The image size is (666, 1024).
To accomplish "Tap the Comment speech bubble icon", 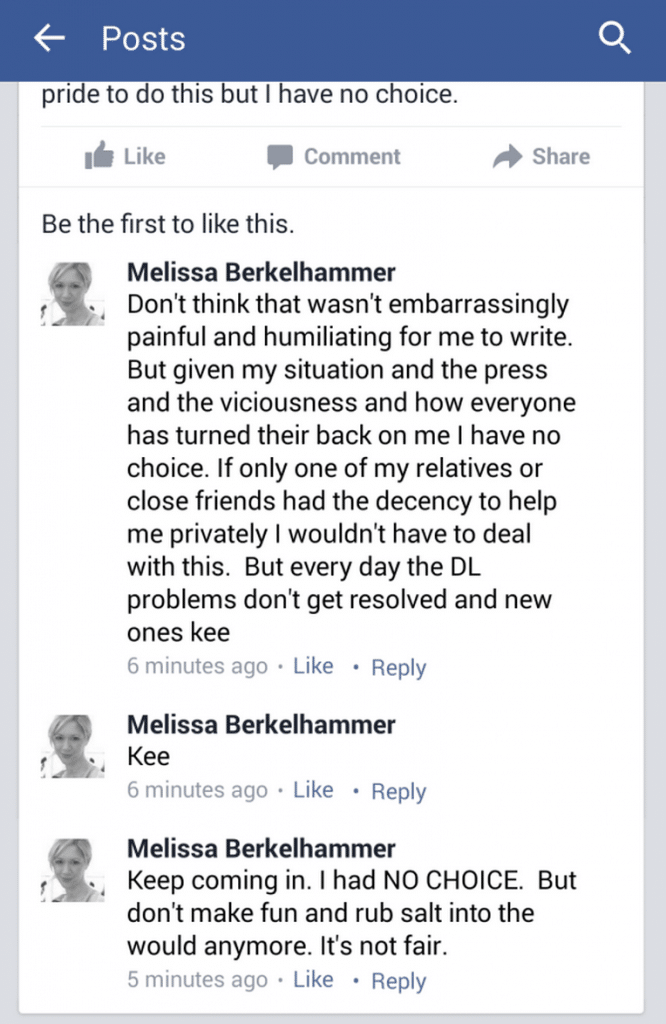I will (x=279, y=157).
